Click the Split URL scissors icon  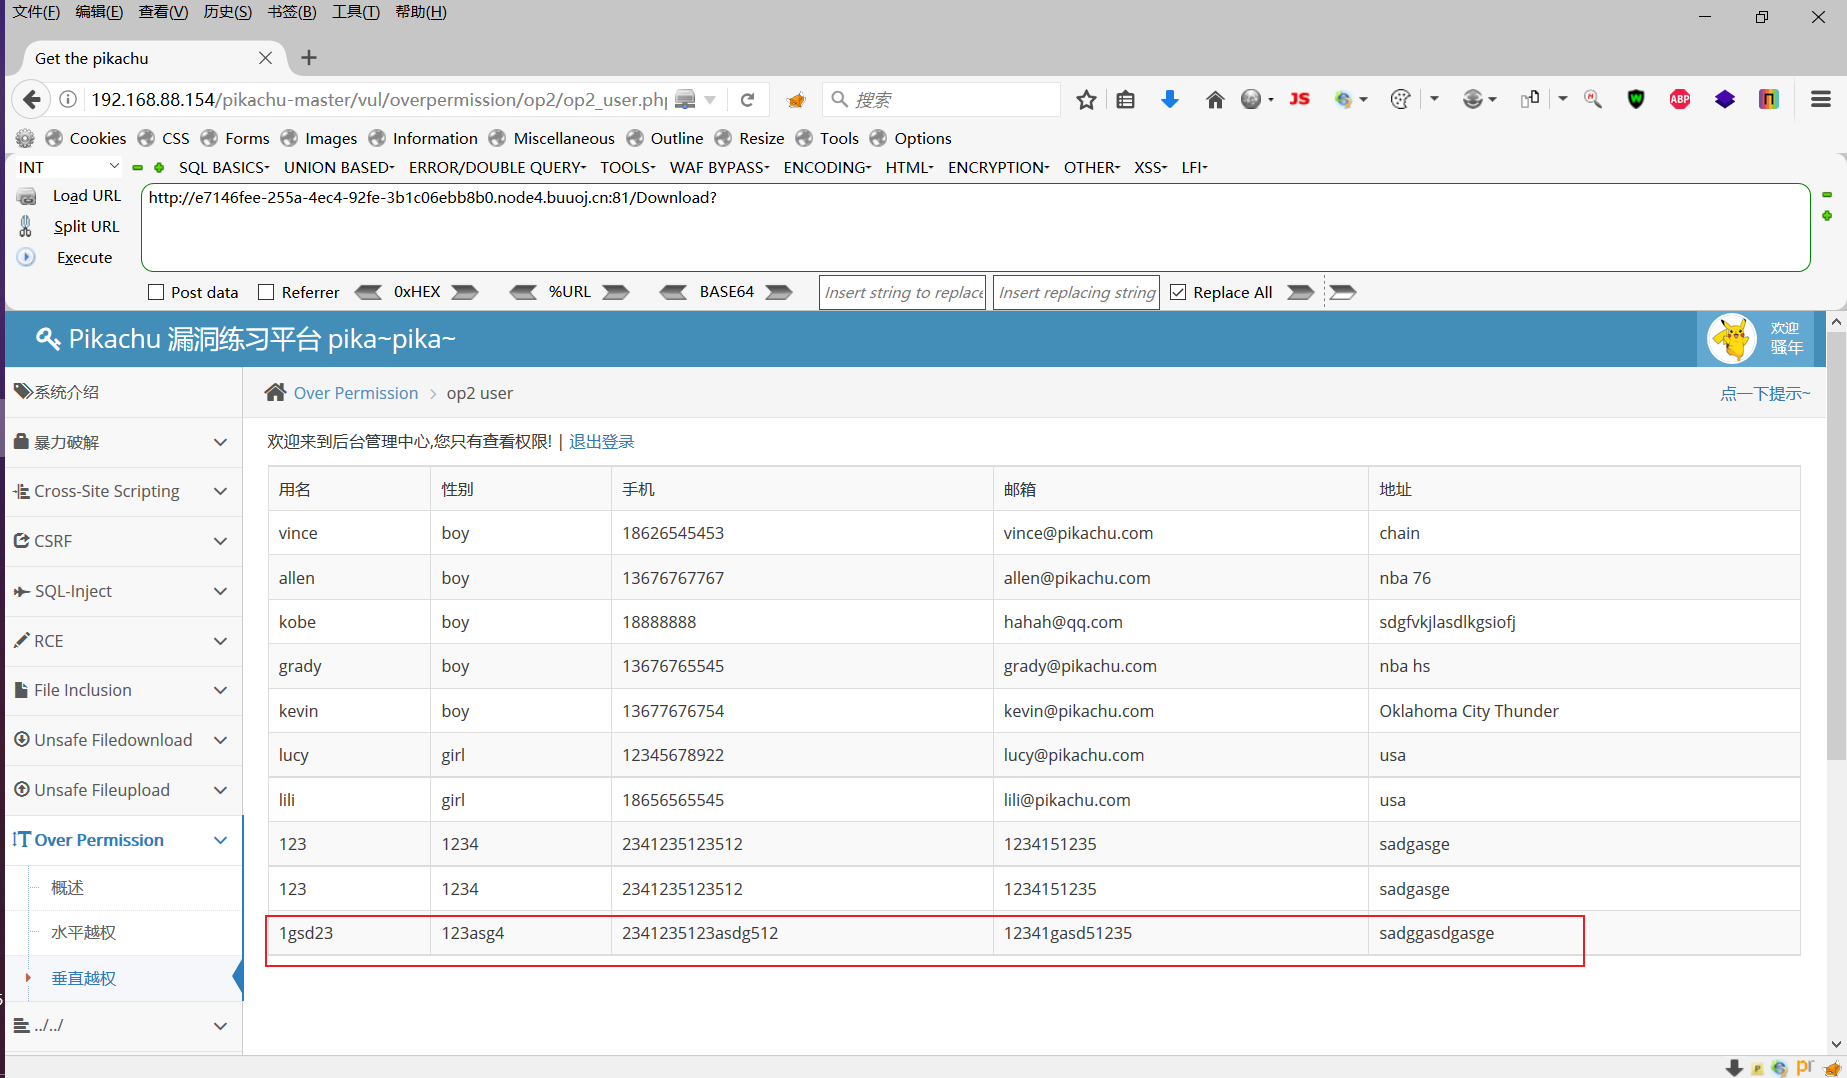click(x=26, y=226)
